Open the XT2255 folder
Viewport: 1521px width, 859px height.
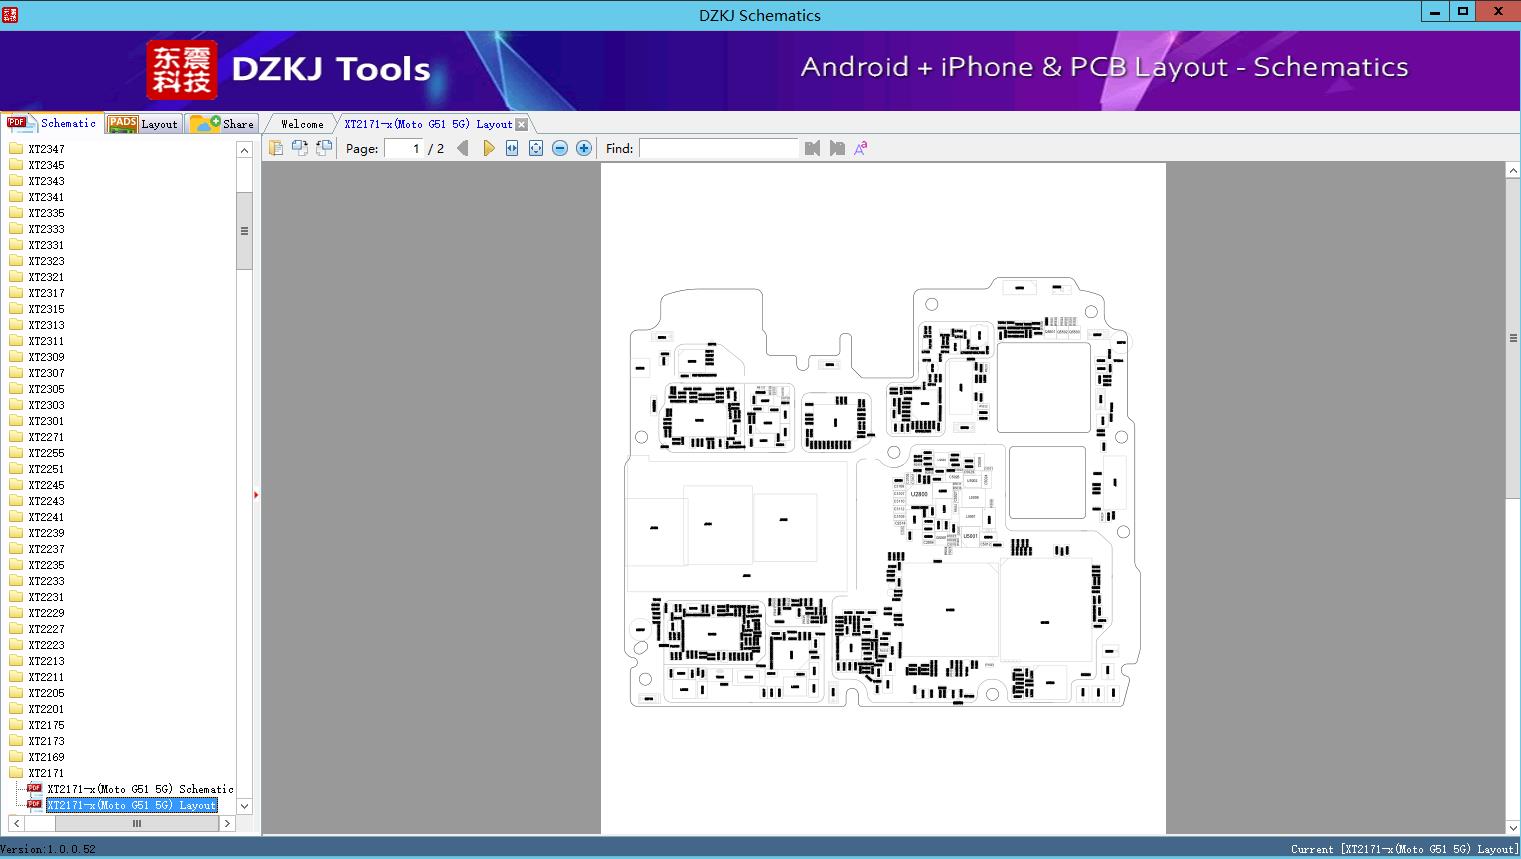37,453
